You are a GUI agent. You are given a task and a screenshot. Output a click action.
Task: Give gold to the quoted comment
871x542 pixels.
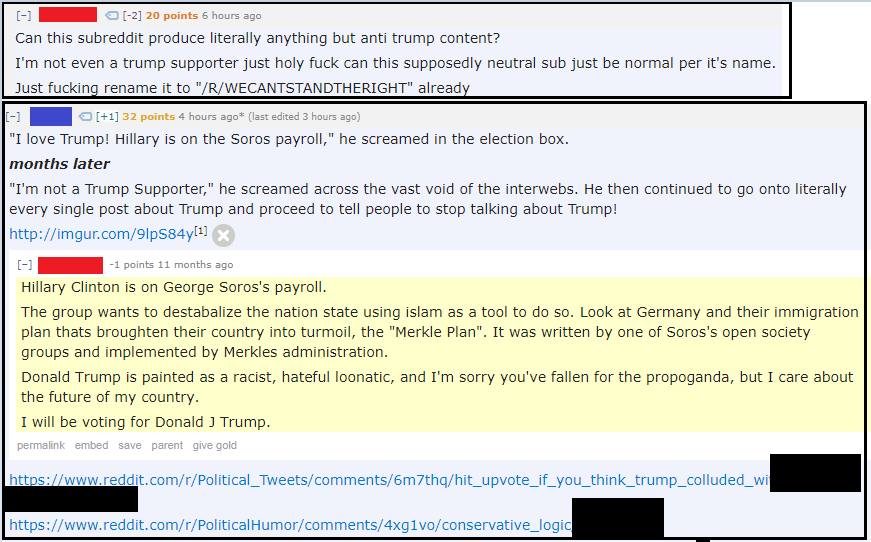[214, 445]
